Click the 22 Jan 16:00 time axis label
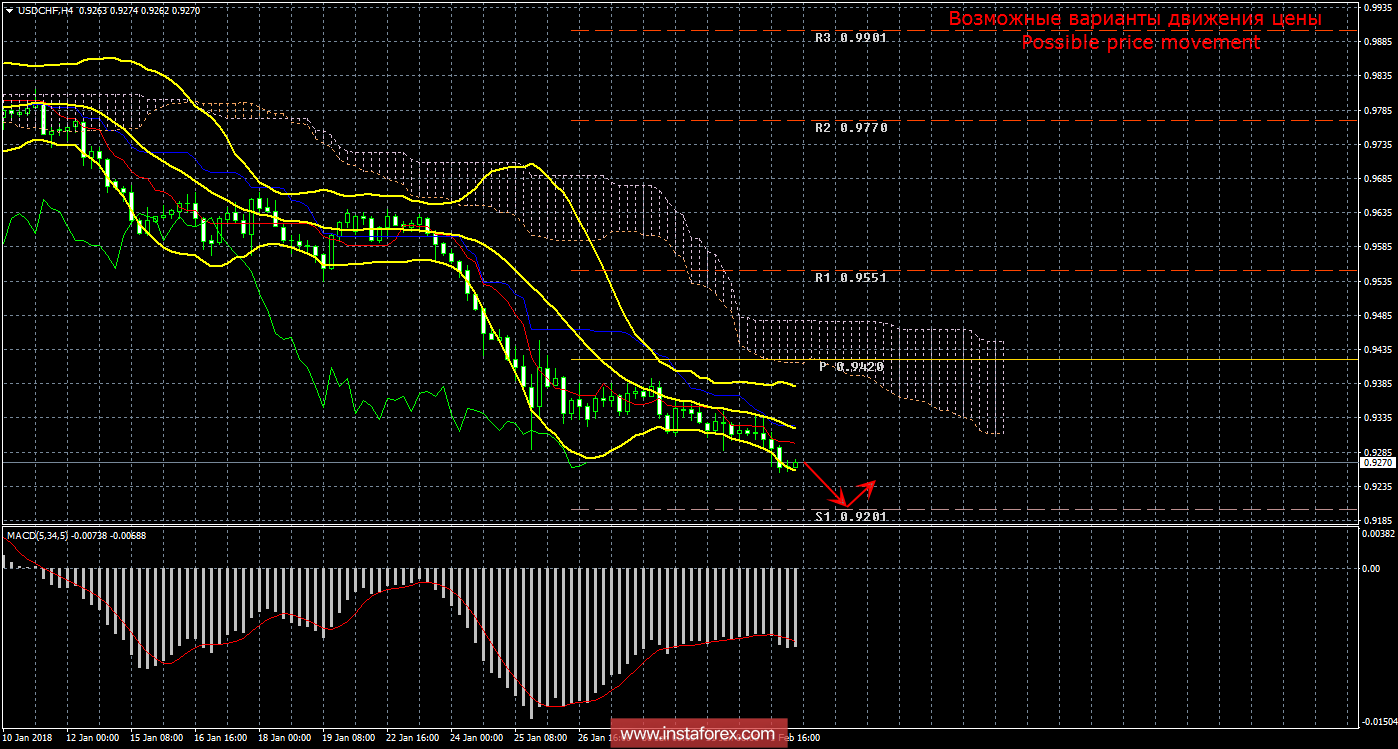 click(x=412, y=738)
